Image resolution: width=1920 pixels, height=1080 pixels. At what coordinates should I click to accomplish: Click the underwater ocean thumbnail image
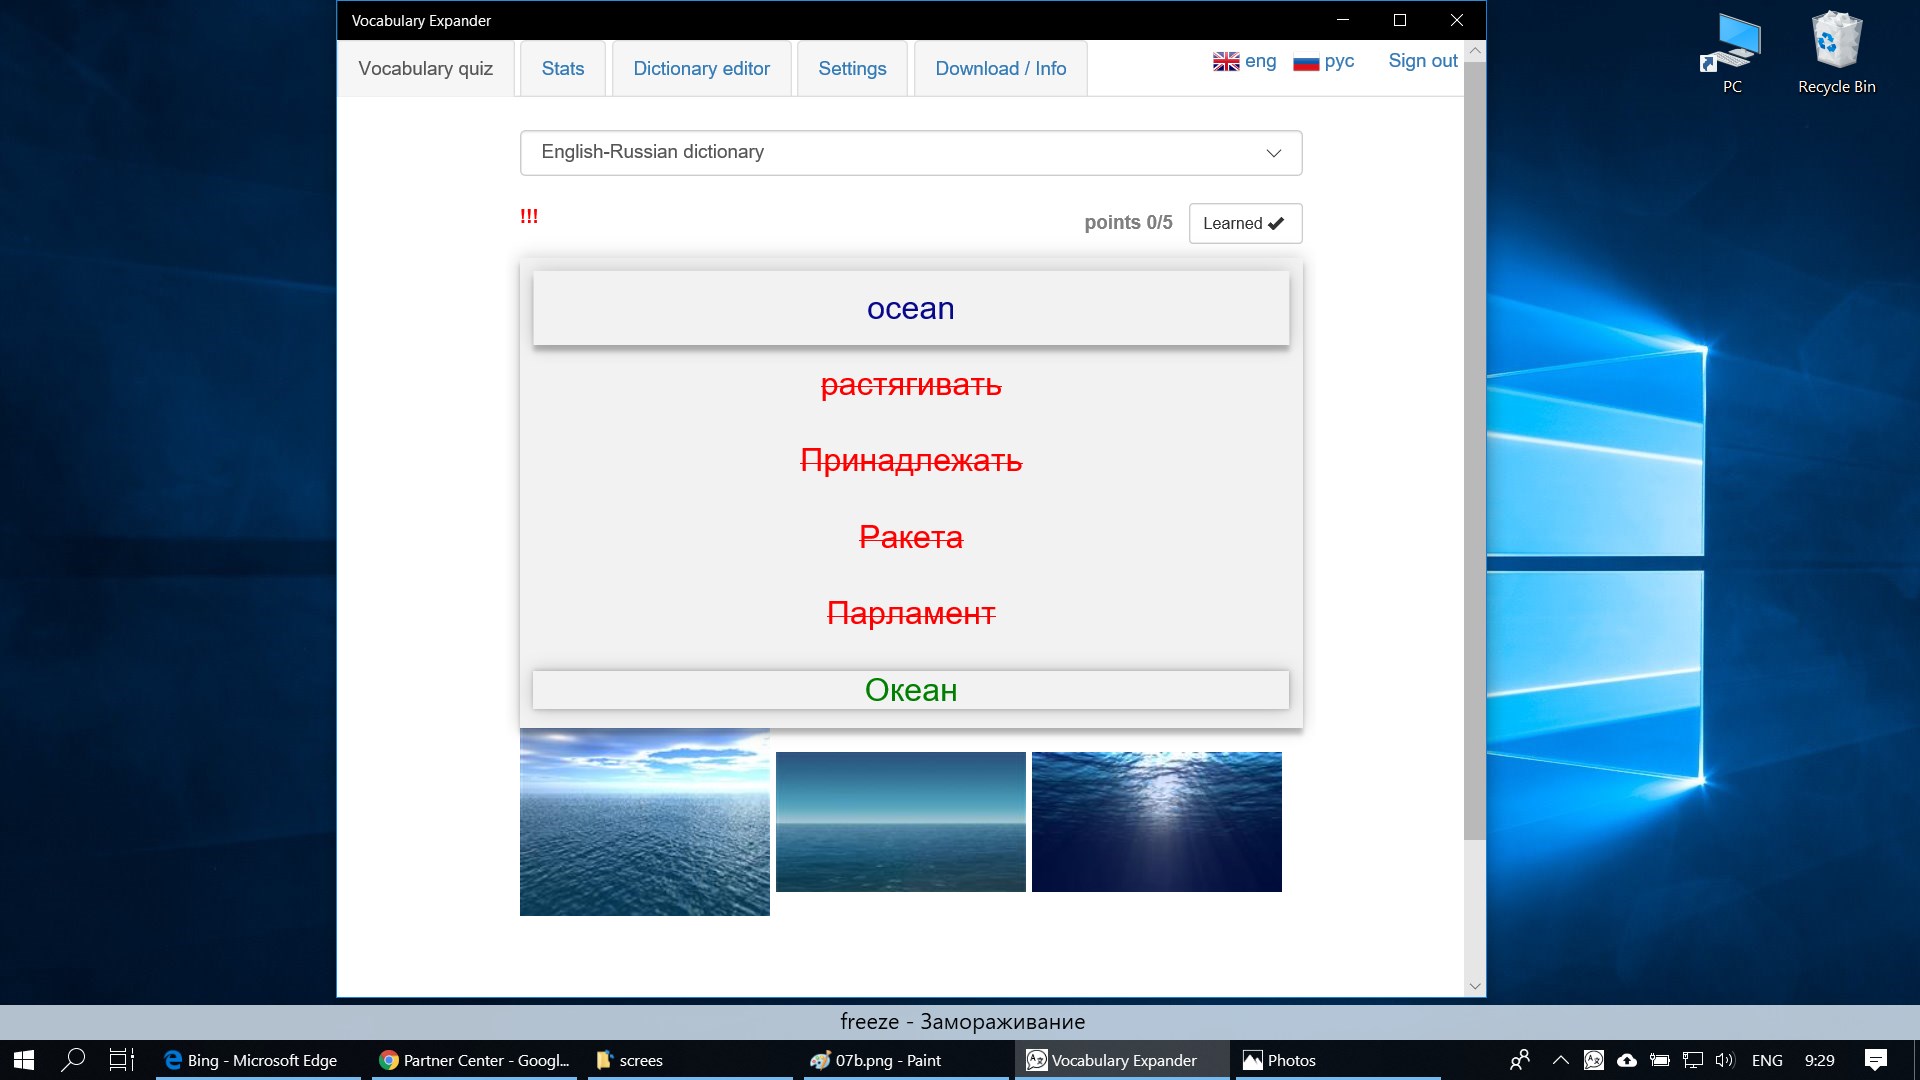pos(1156,822)
